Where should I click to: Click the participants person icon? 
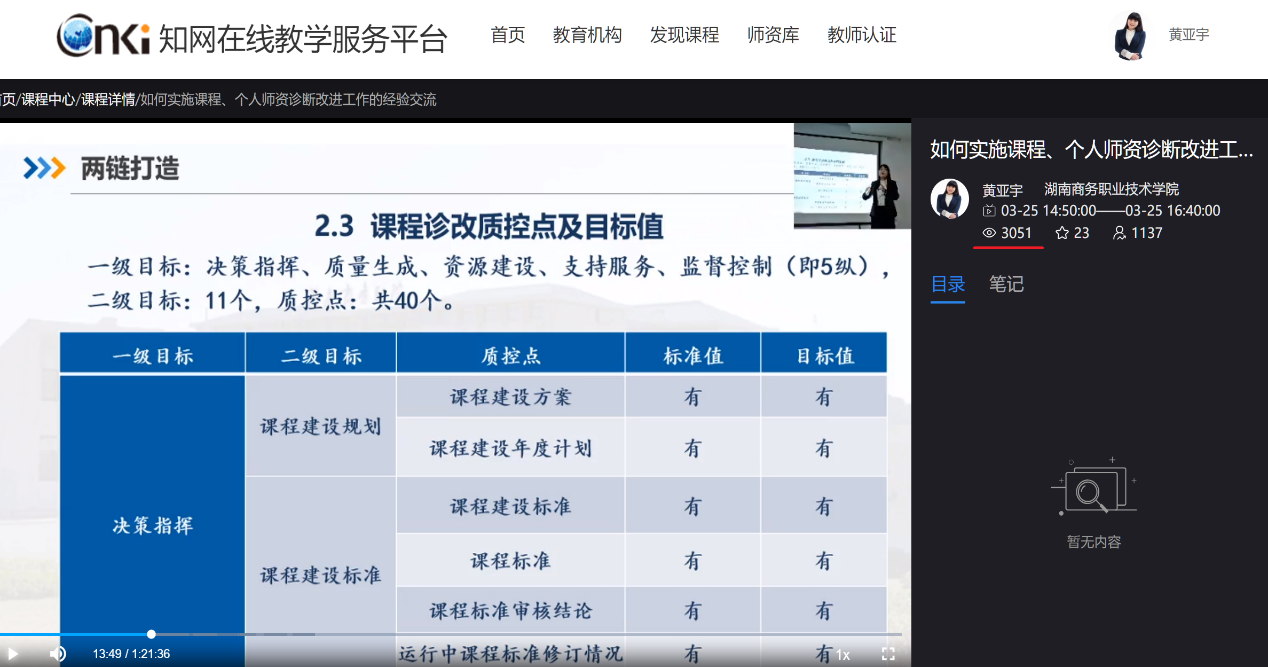(x=1119, y=233)
